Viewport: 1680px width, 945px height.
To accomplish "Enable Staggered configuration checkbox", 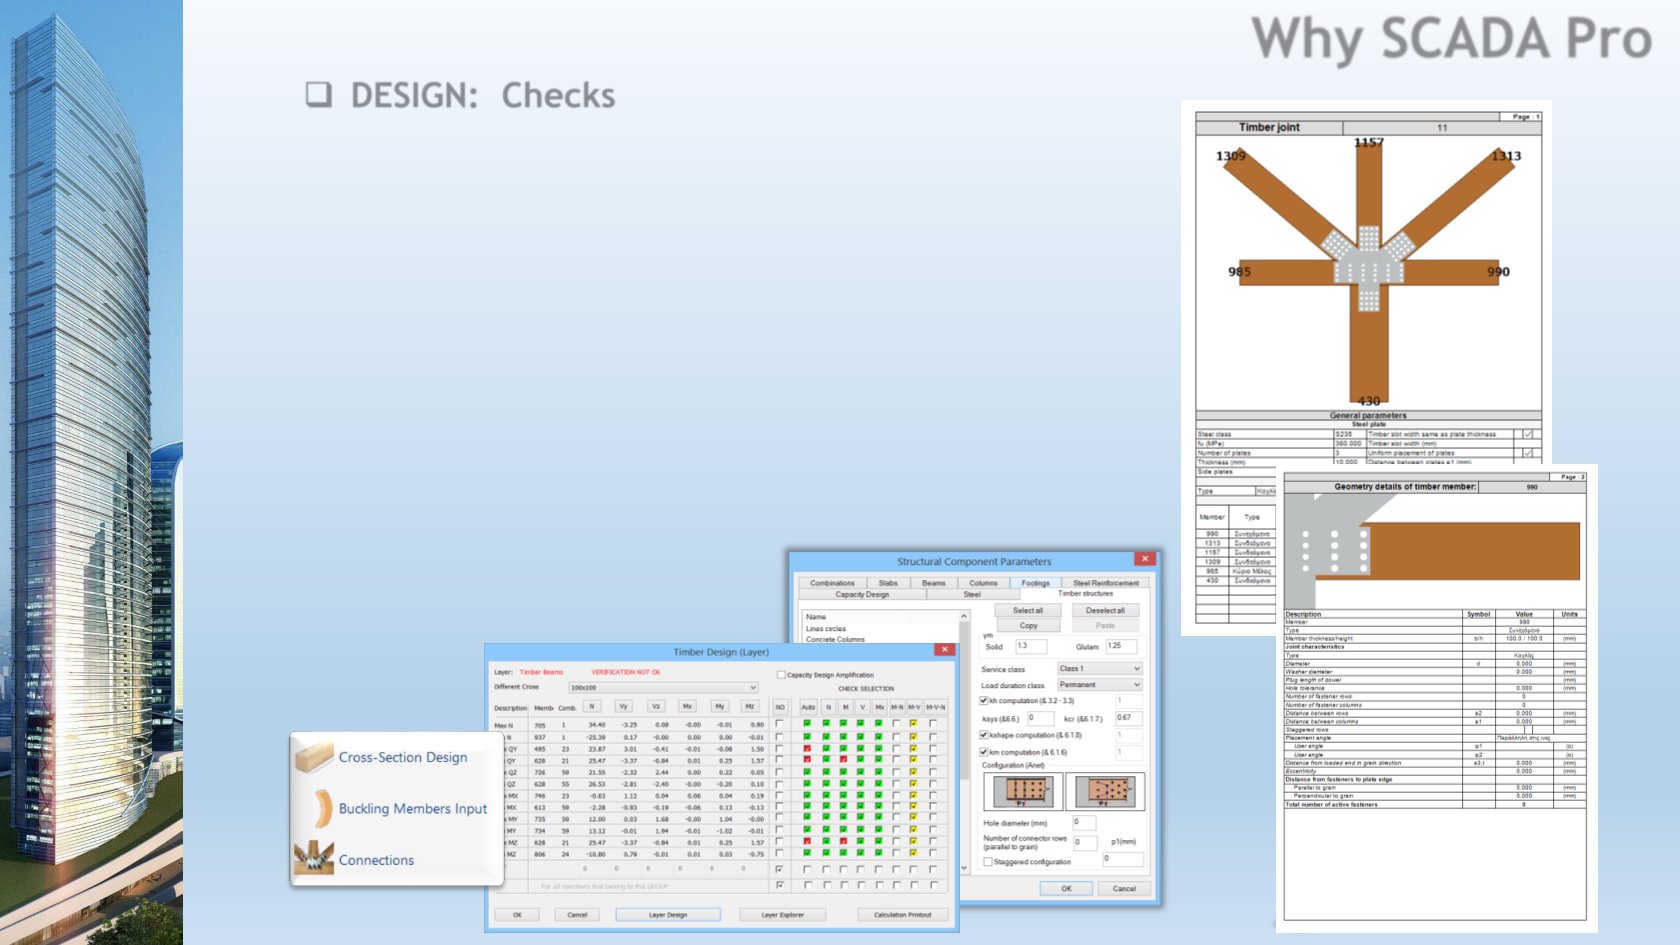I will [988, 862].
